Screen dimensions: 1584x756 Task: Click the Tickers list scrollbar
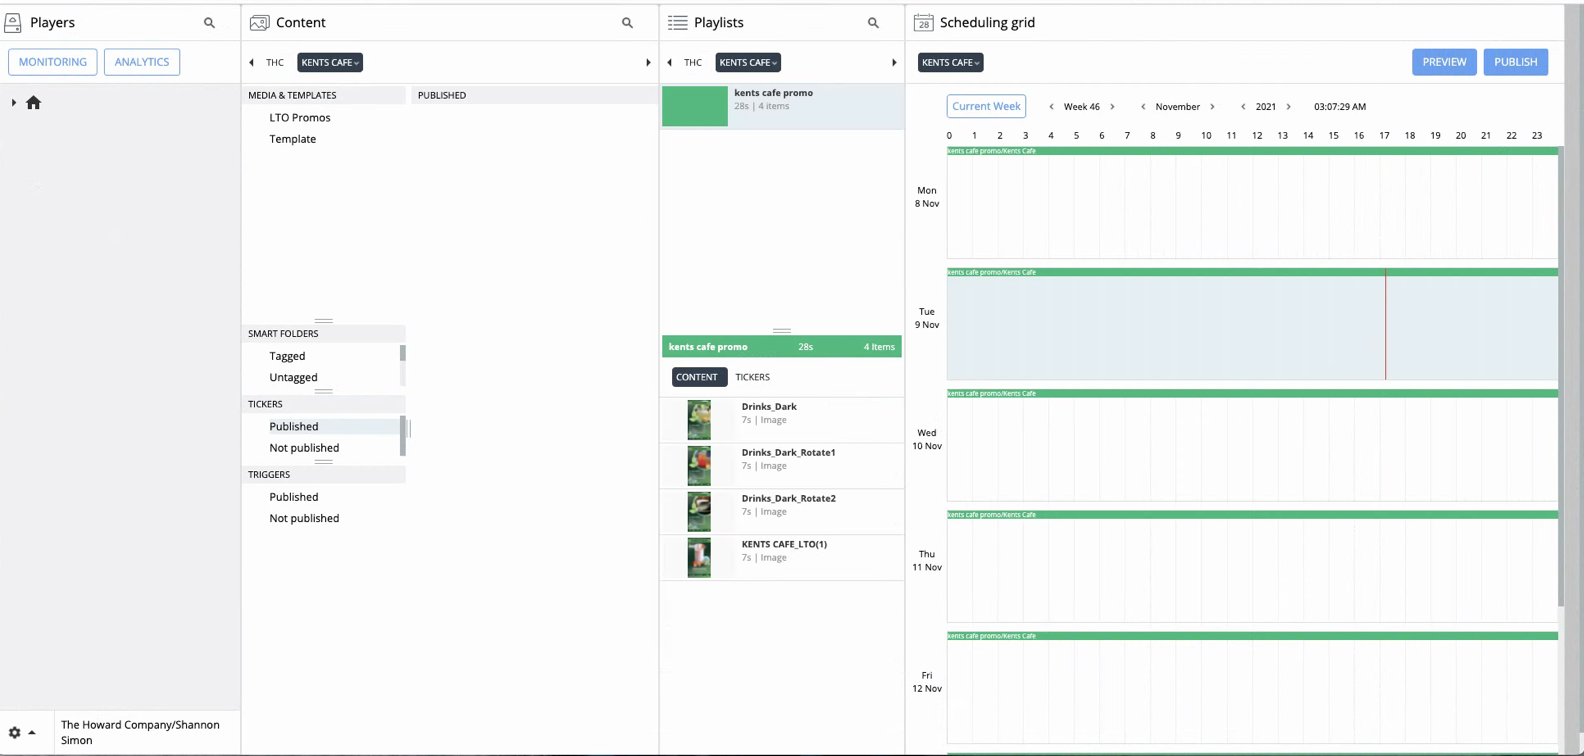pyautogui.click(x=403, y=436)
